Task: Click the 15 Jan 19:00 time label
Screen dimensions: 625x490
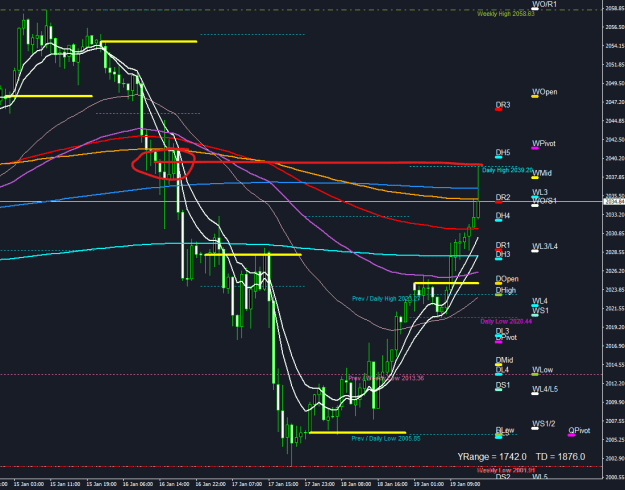Action: pos(101,484)
